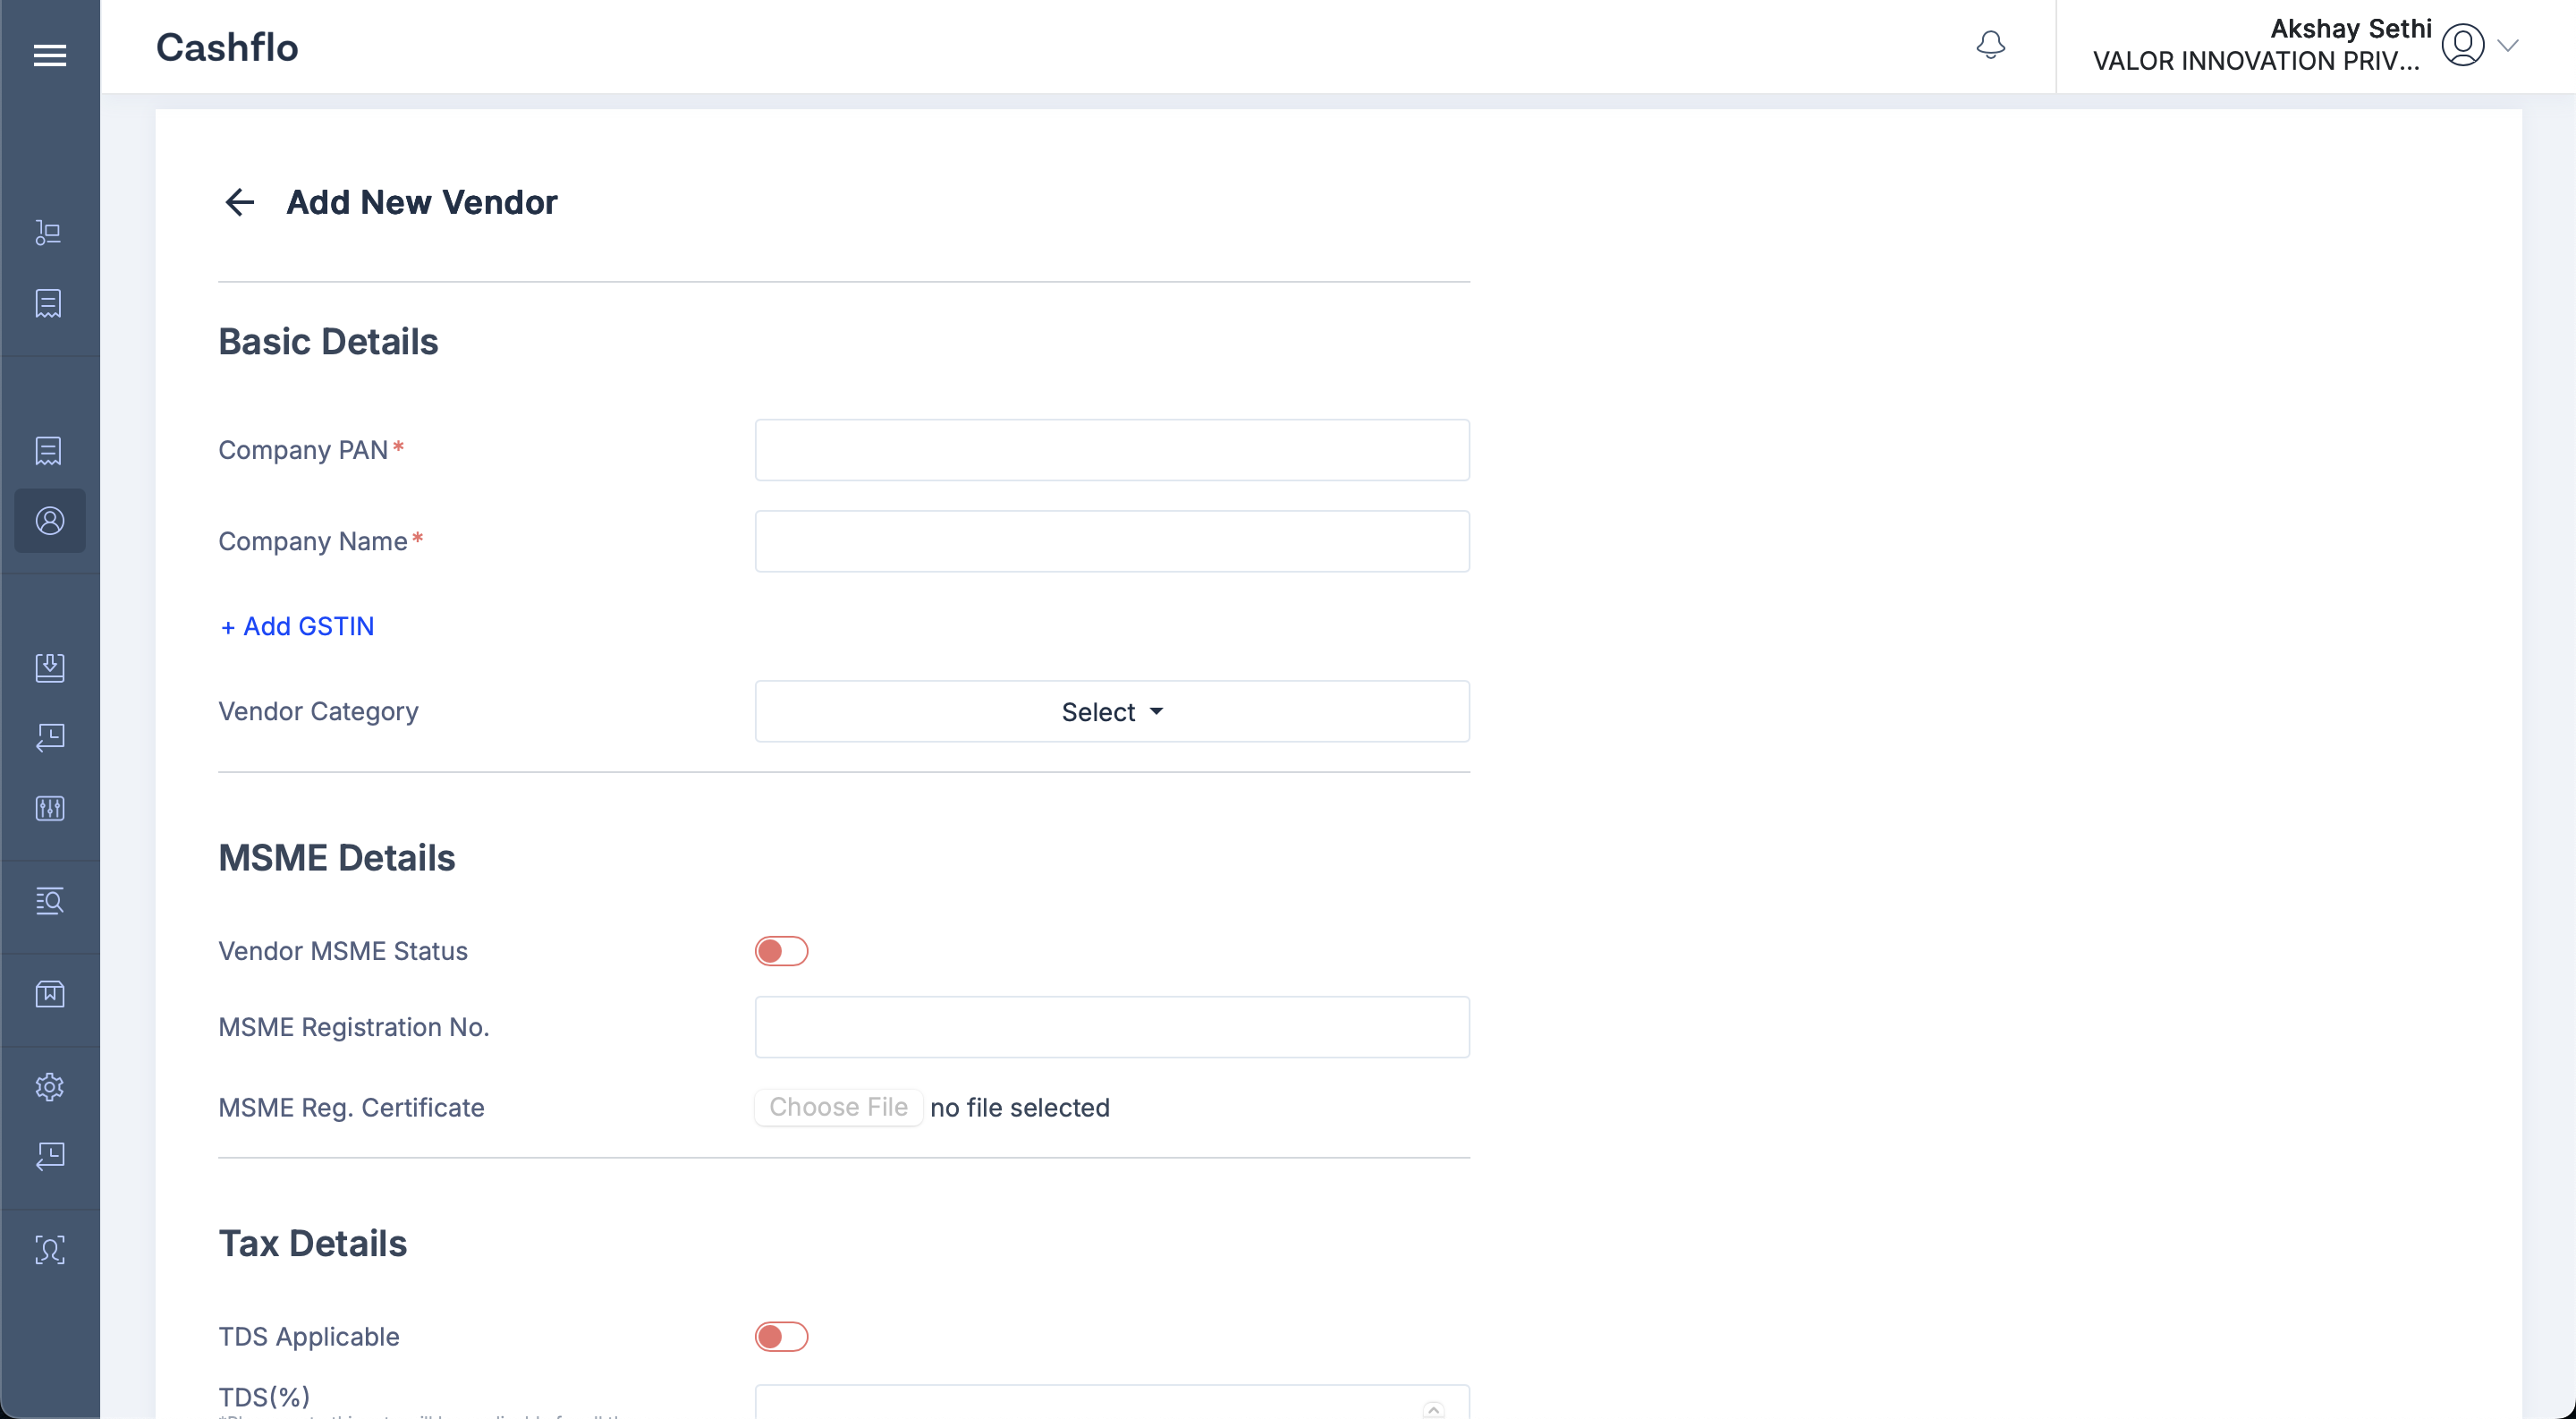The image size is (2576, 1419).
Task: Open the Vendor Category Select dropdown
Action: (1112, 712)
